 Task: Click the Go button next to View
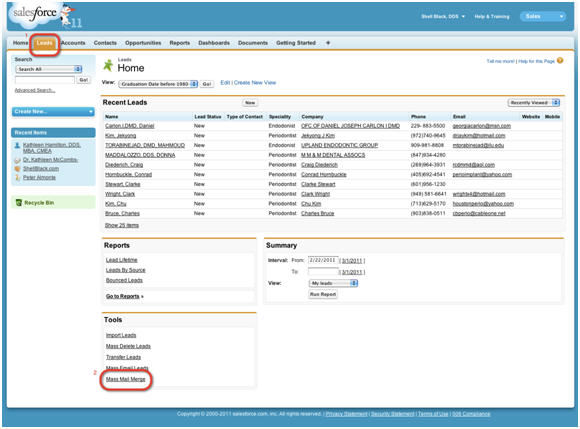(x=207, y=84)
